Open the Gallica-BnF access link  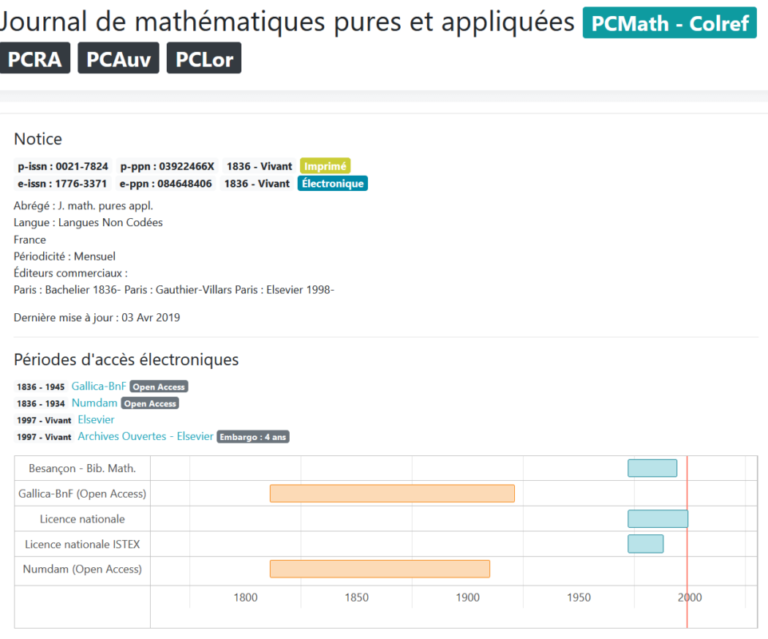pyautogui.click(x=98, y=386)
